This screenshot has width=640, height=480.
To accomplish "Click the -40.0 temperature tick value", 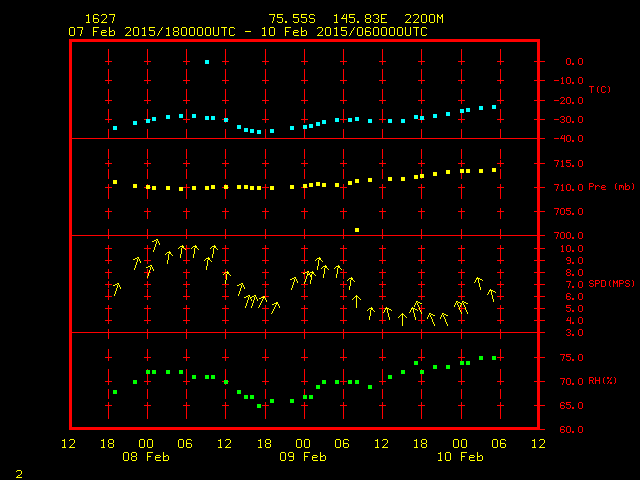I will pyautogui.click(x=569, y=139).
